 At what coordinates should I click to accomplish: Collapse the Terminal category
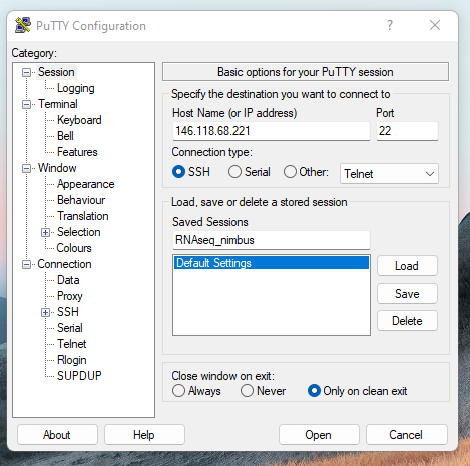(26, 105)
